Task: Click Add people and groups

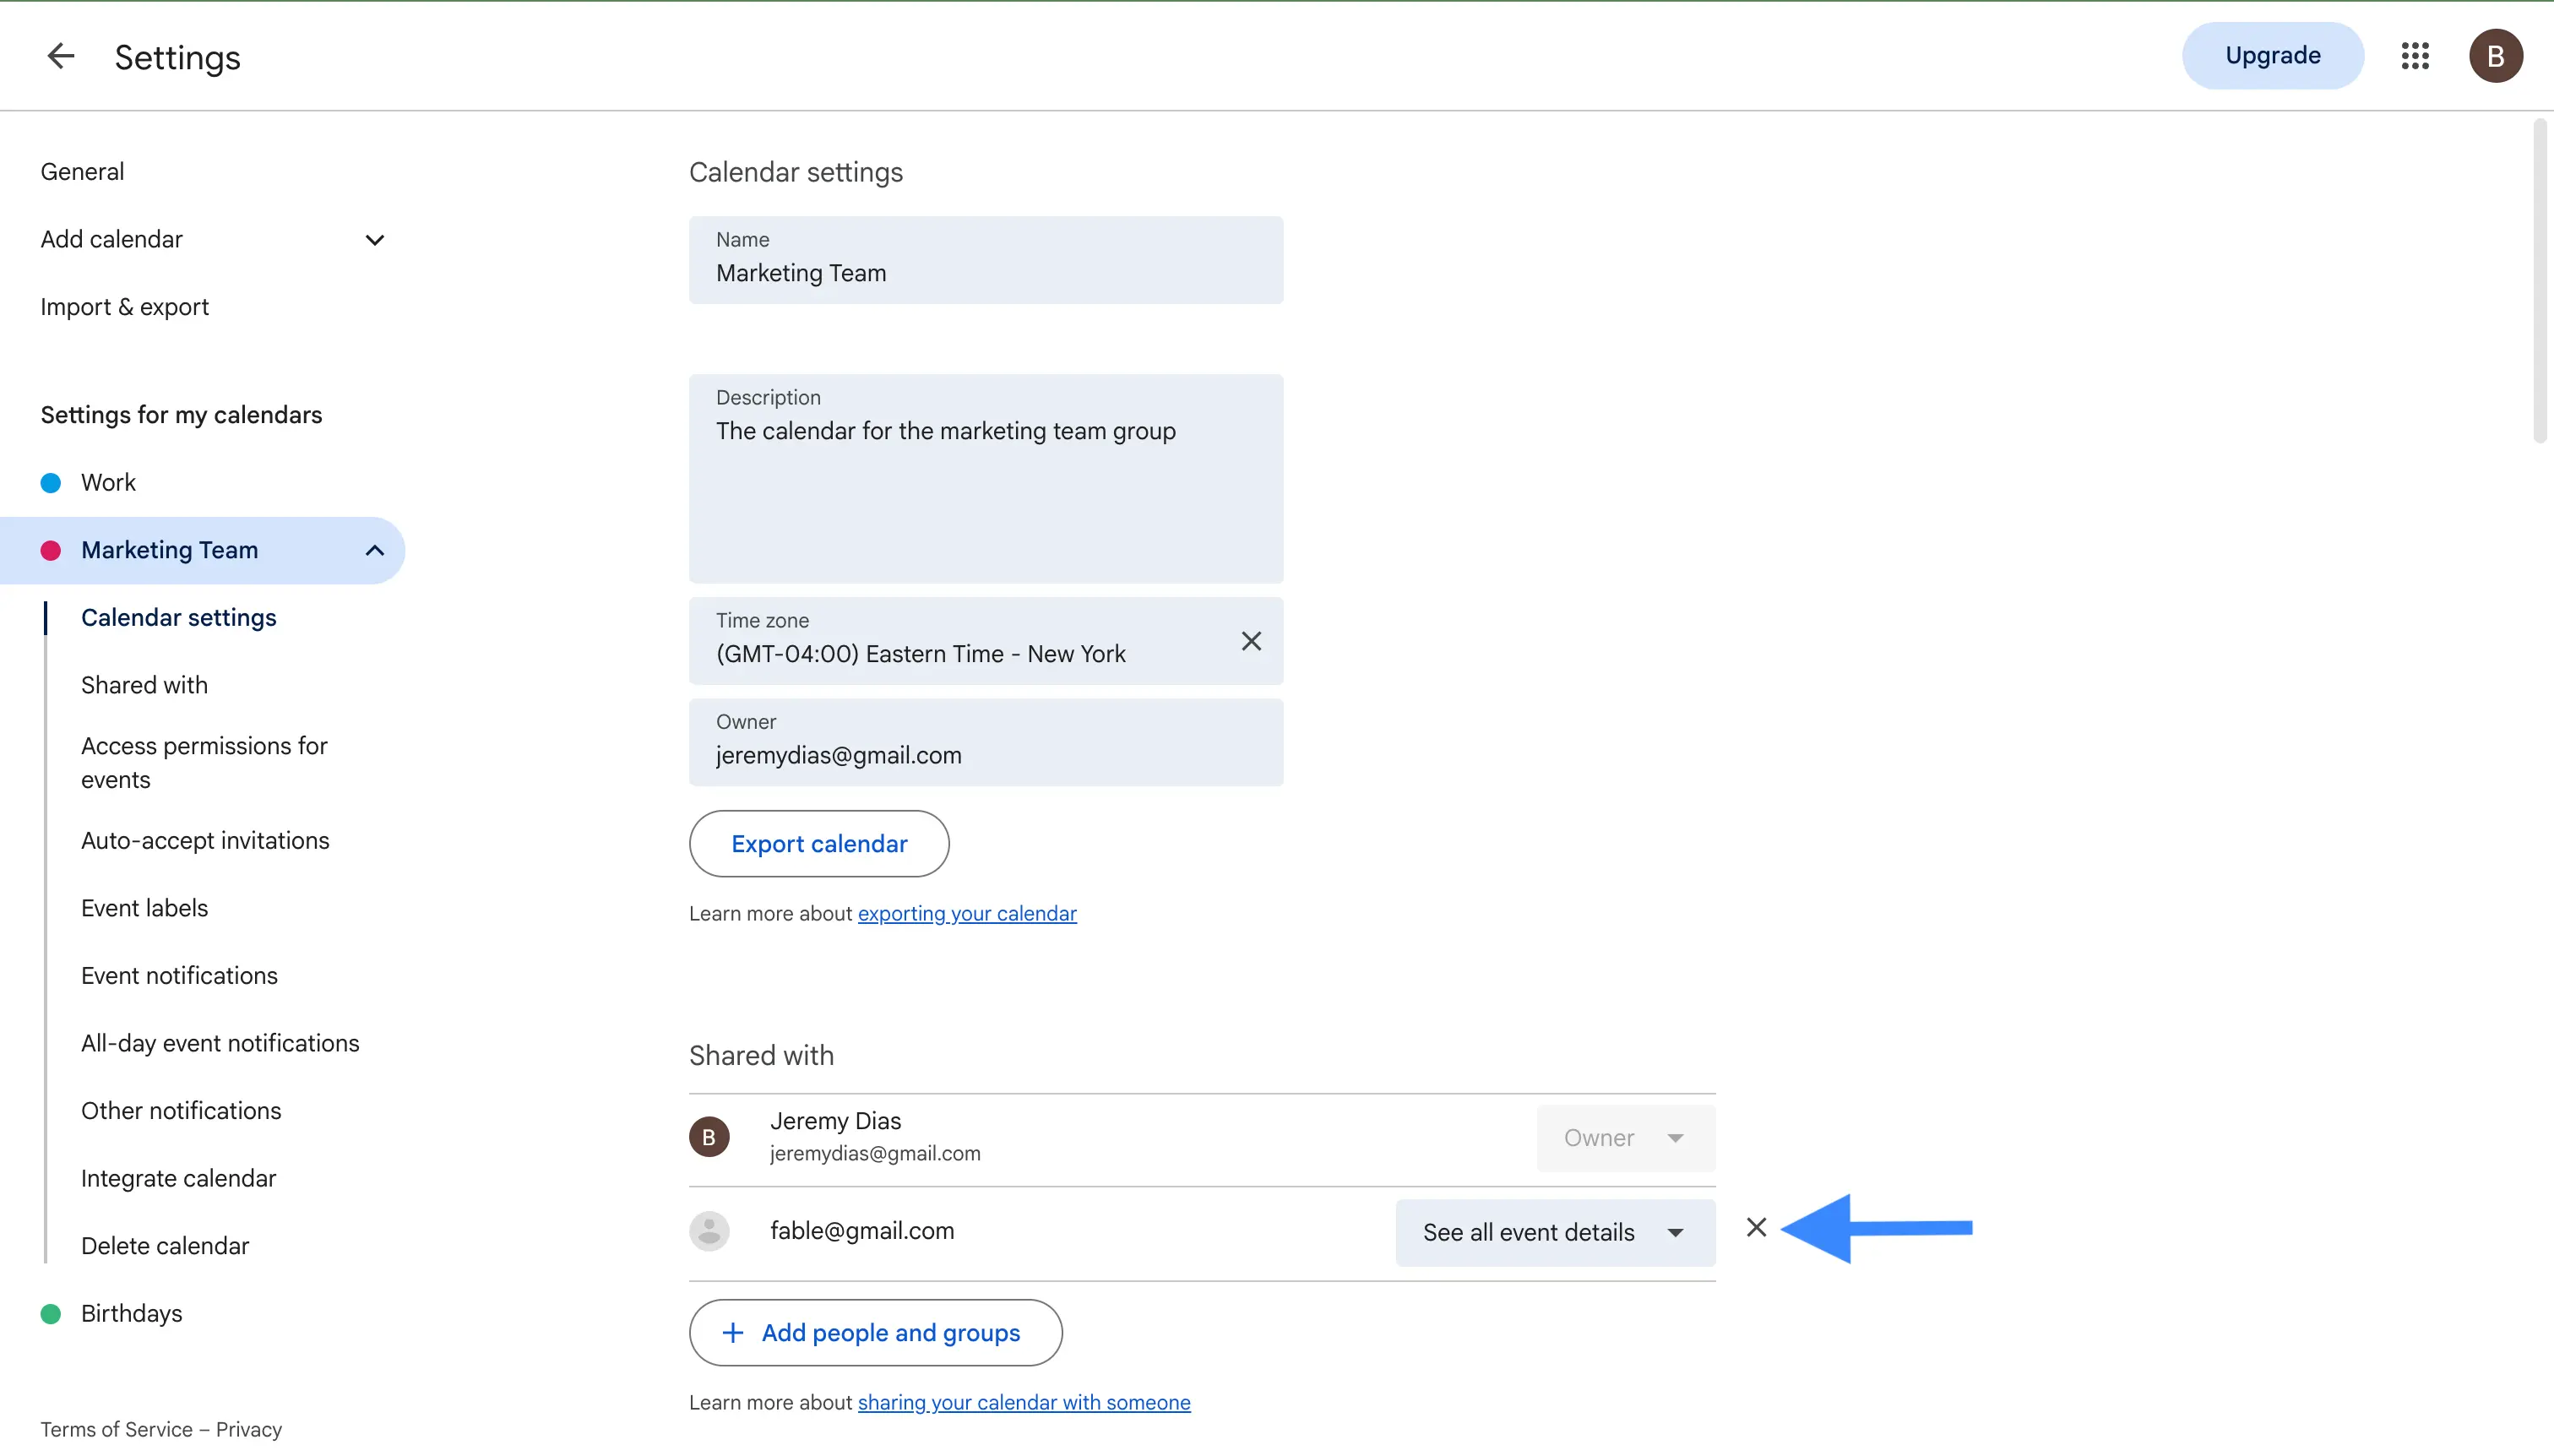Action: (875, 1333)
